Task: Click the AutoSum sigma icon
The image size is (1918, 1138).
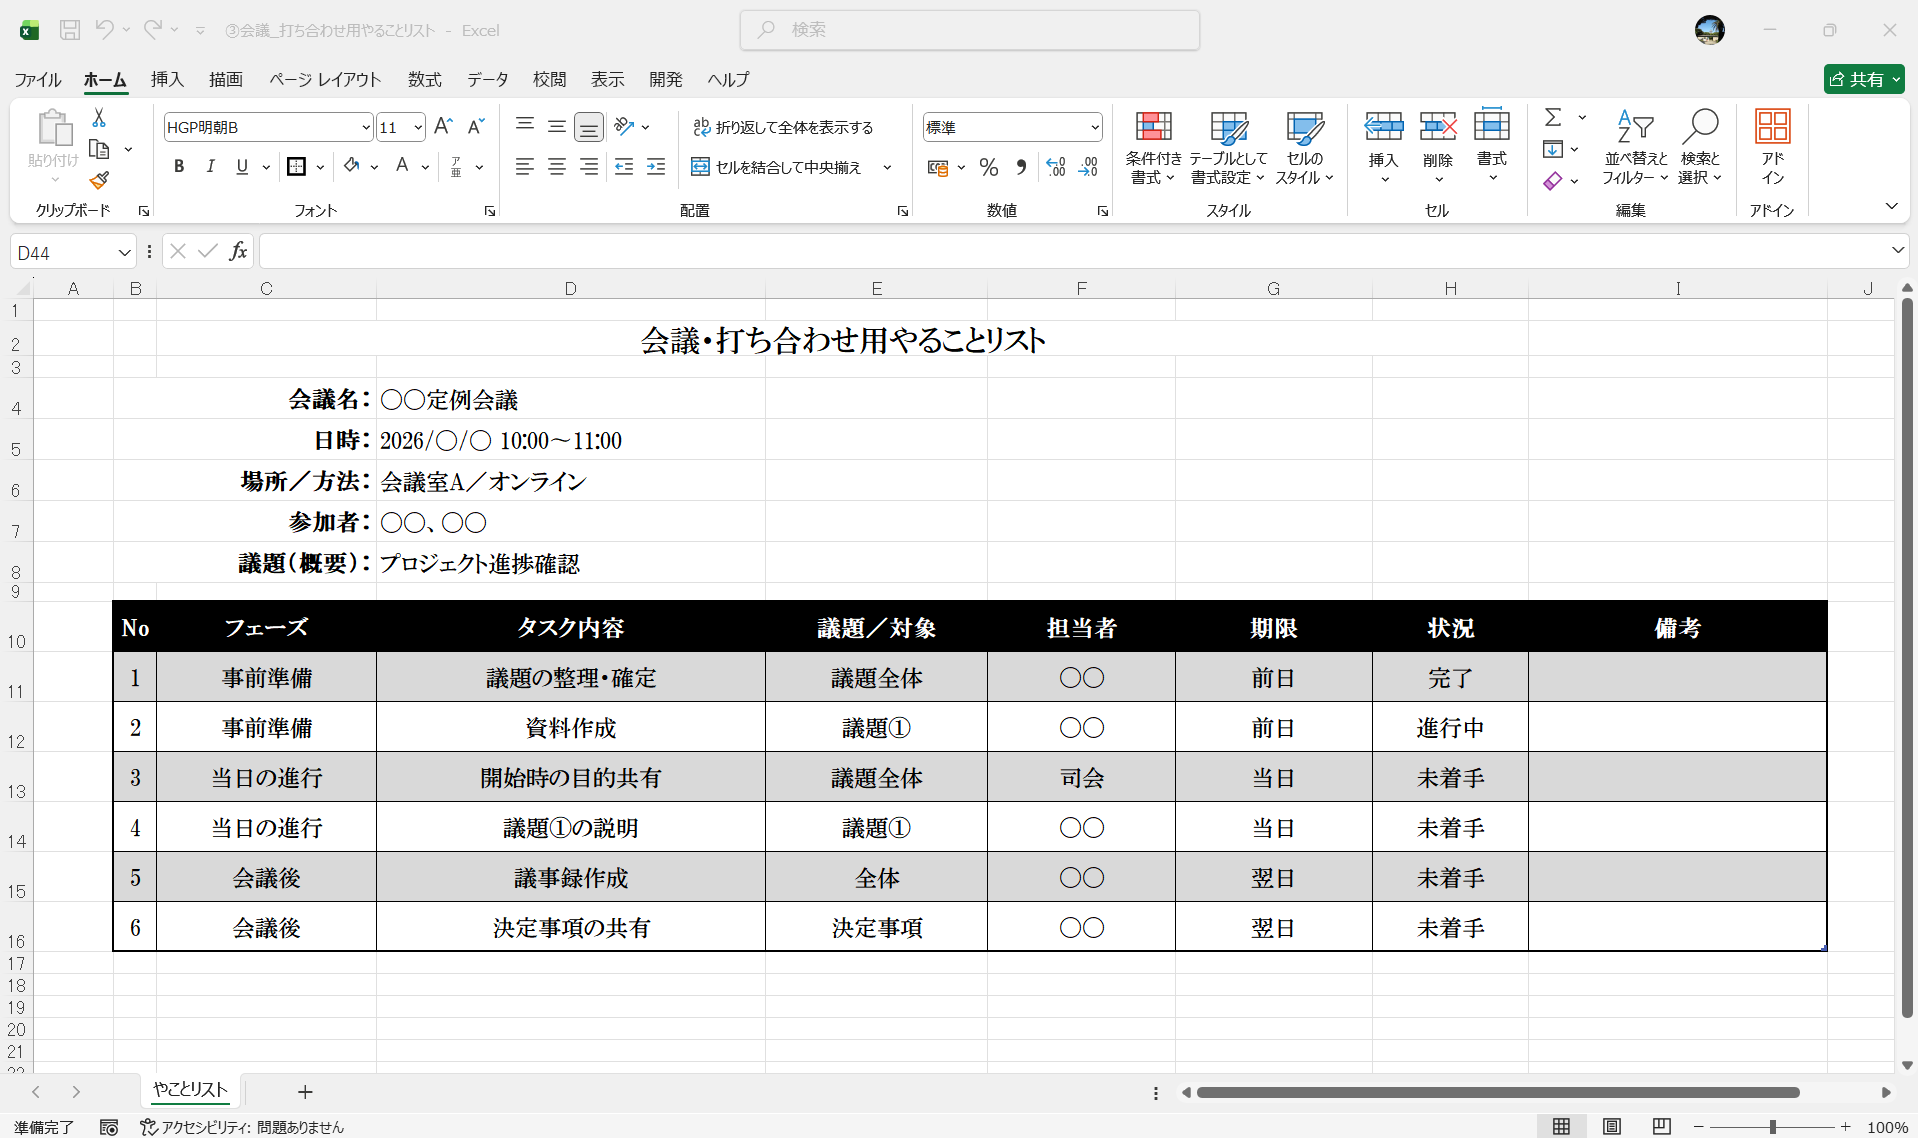Action: point(1552,117)
